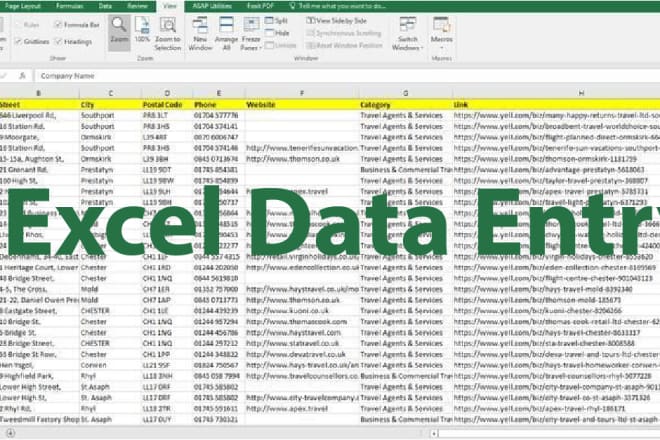Select the Link header cell
This screenshot has width=660, height=440.
(556, 104)
